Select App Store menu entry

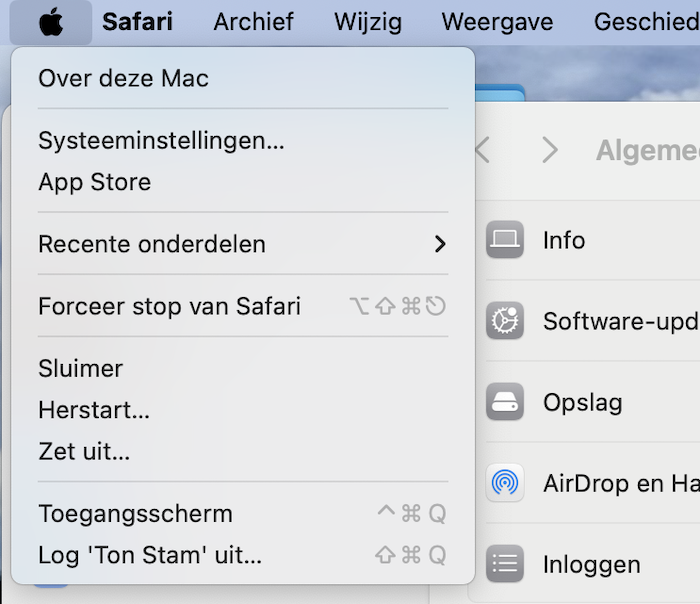click(x=95, y=182)
